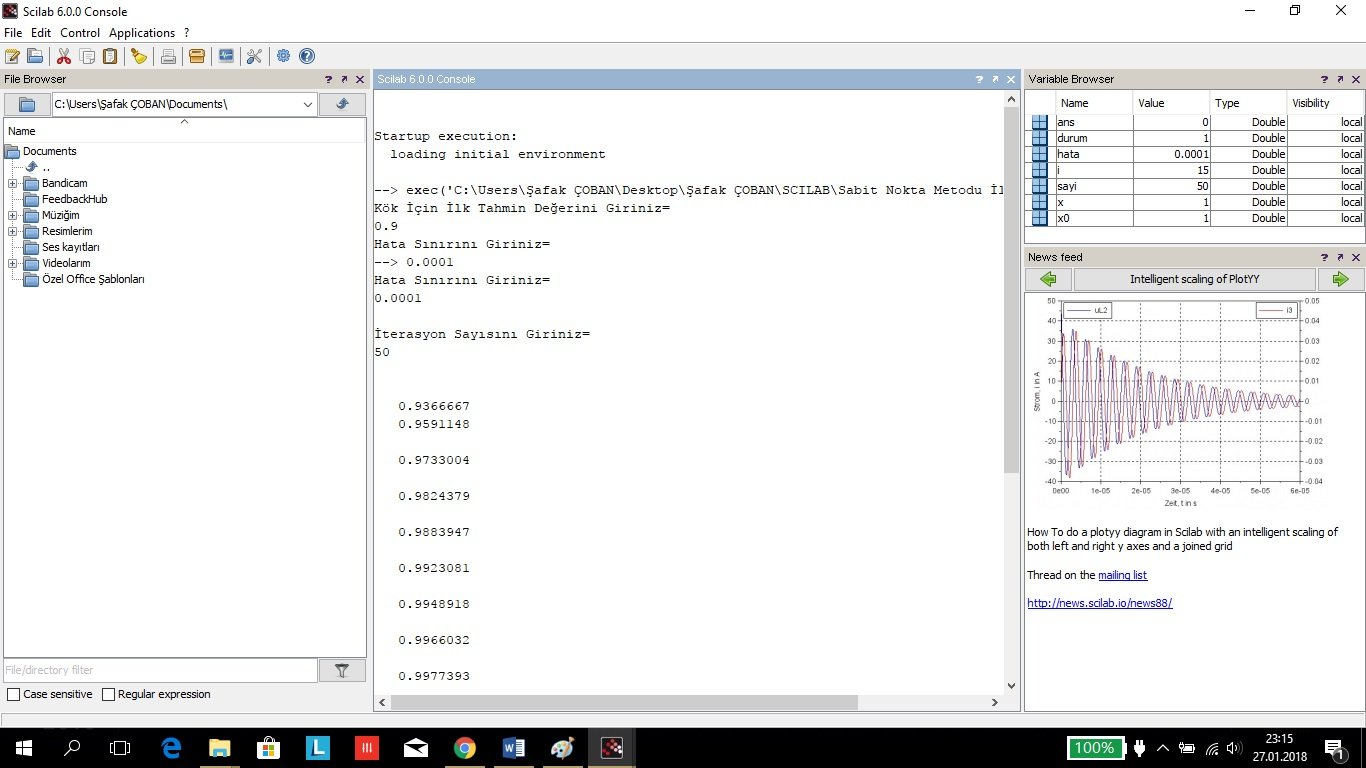The height and width of the screenshot is (768, 1366).
Task: Enable the Regular expression checkbox
Action: click(109, 694)
